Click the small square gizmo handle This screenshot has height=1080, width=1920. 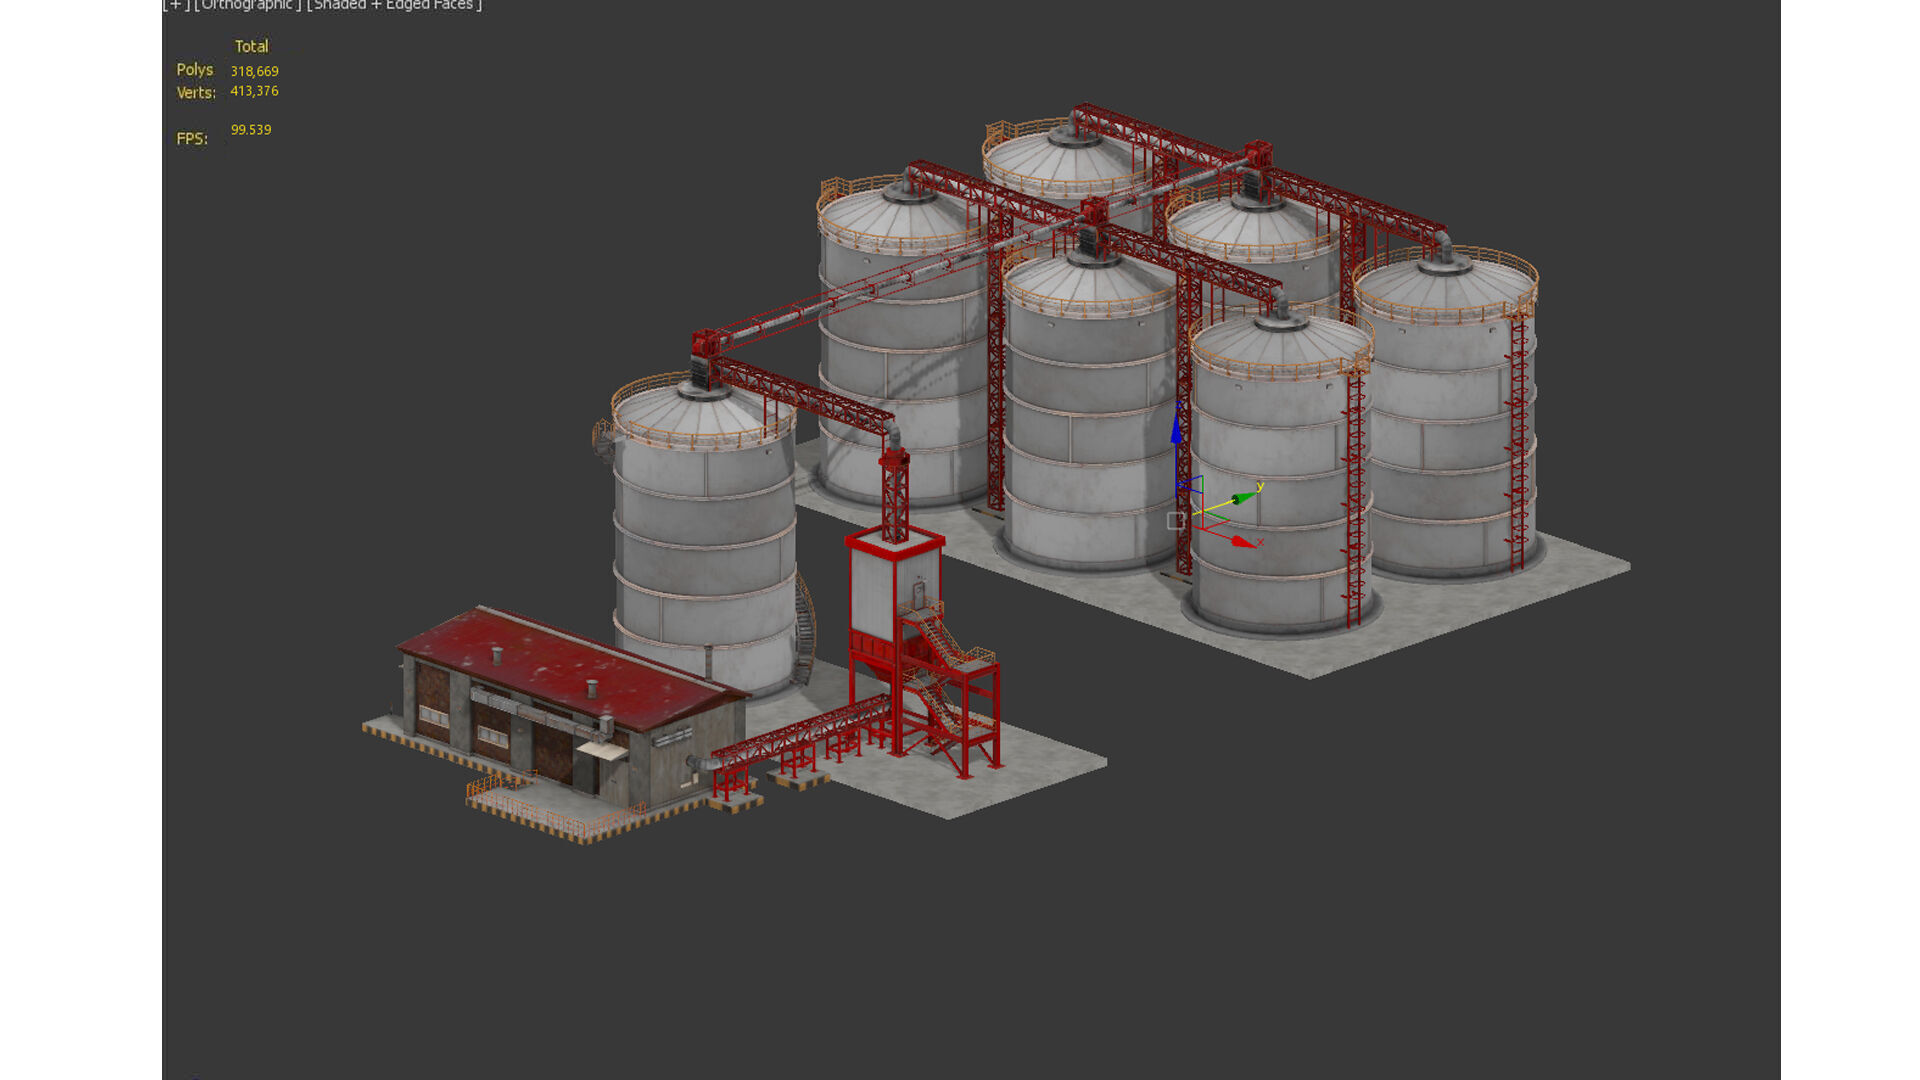pos(1176,521)
